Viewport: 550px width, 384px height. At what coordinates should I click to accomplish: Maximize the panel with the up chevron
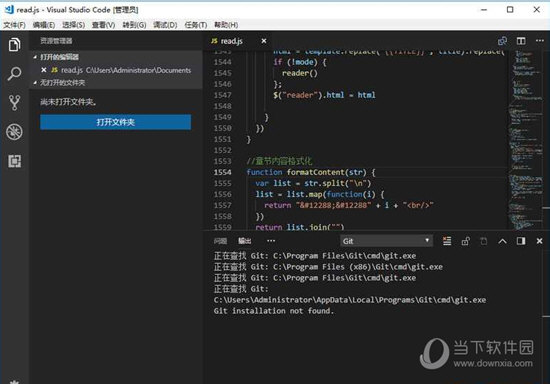click(502, 241)
